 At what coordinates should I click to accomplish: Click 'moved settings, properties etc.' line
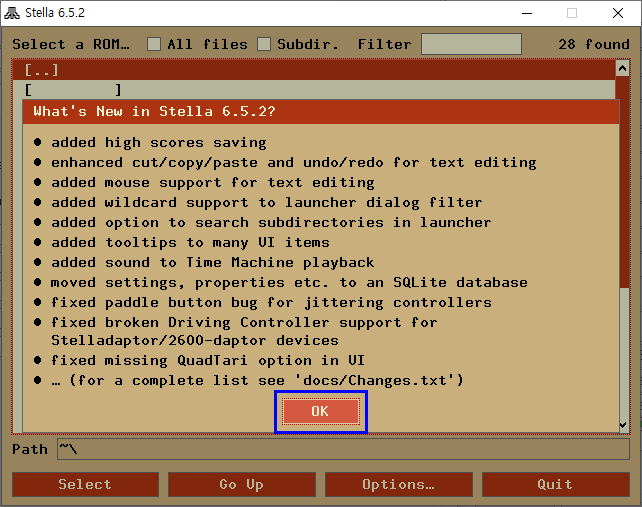pos(289,283)
